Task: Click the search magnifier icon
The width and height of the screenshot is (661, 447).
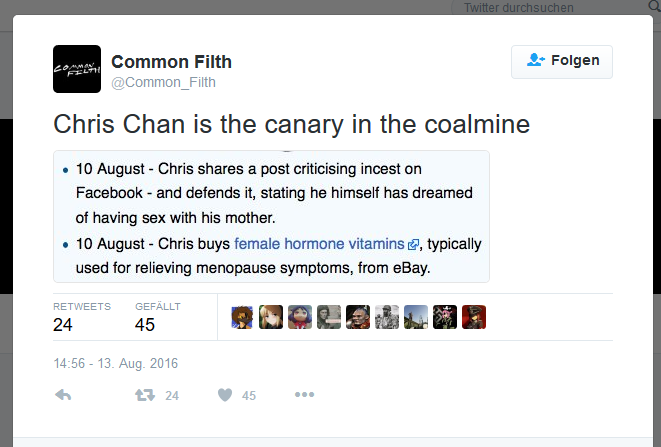Action: 655,6
